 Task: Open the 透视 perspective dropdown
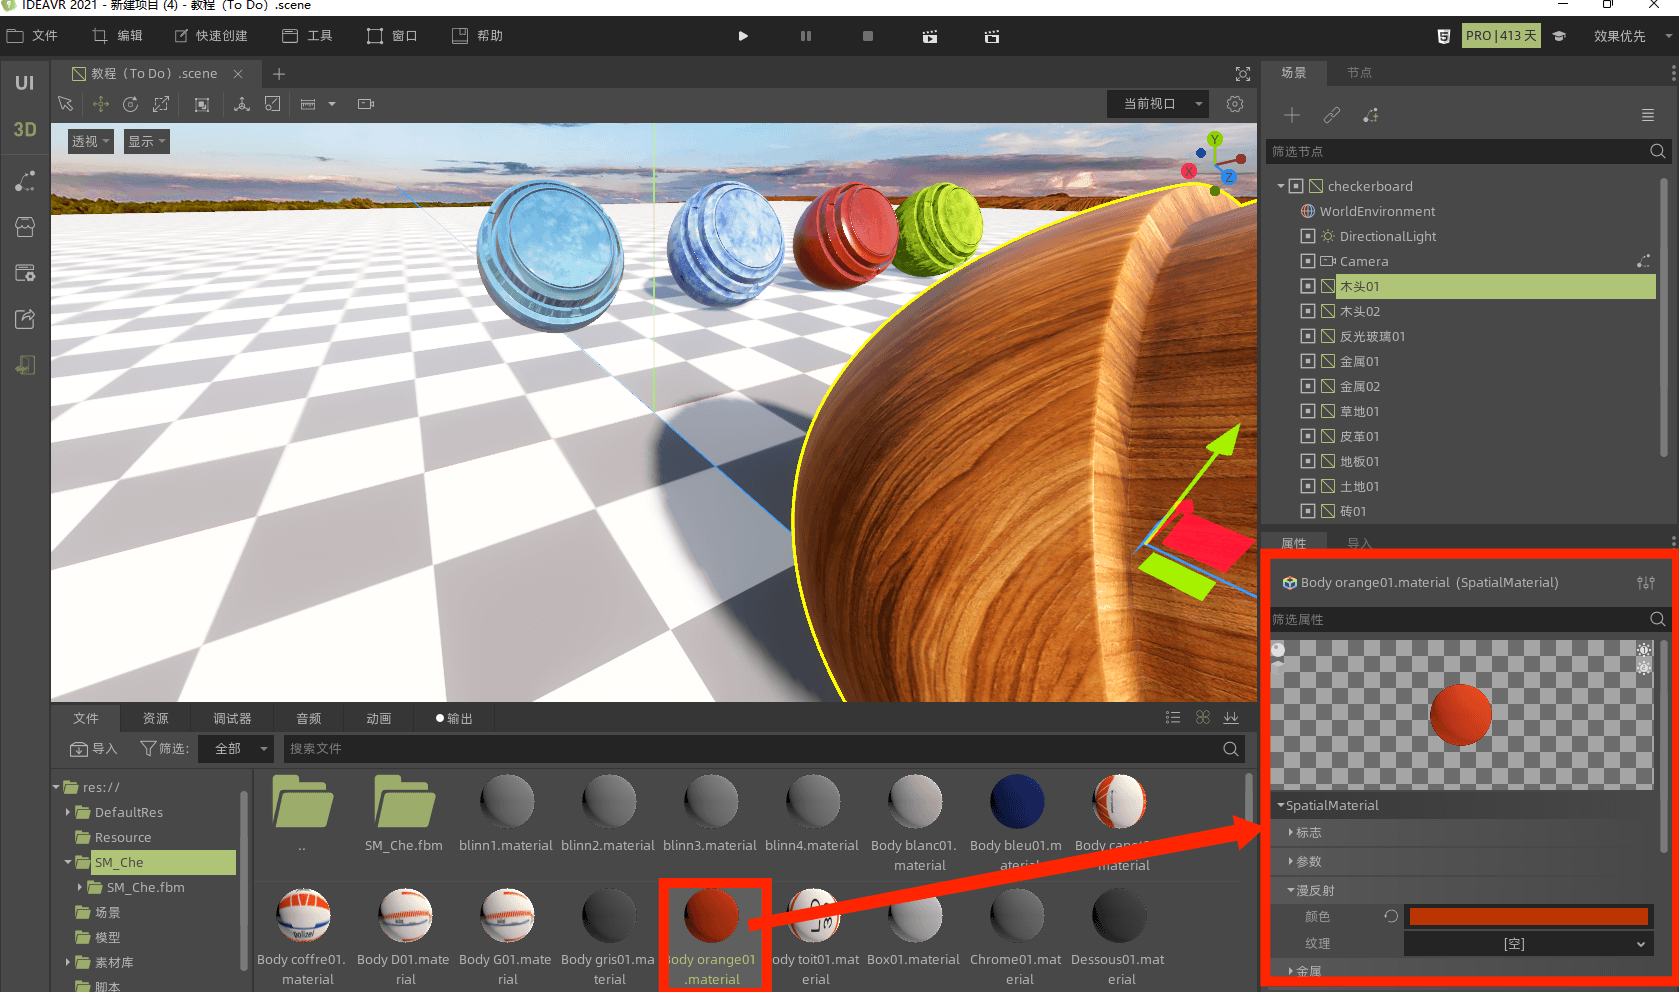click(x=91, y=141)
